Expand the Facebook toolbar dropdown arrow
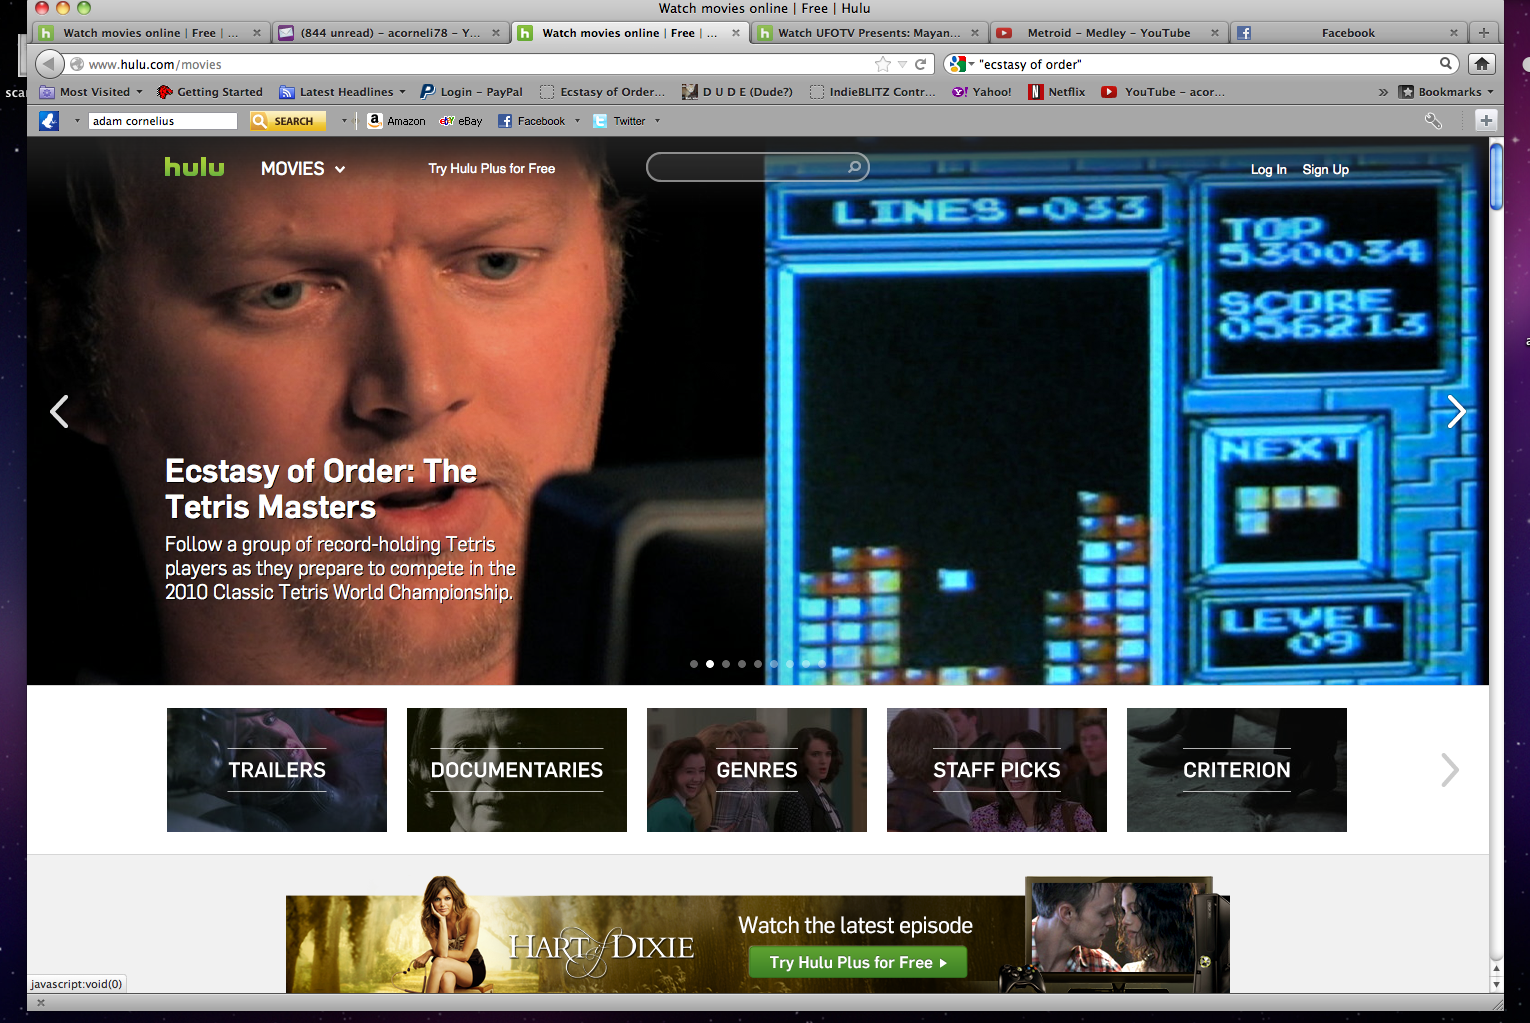This screenshot has height=1023, width=1530. [577, 121]
